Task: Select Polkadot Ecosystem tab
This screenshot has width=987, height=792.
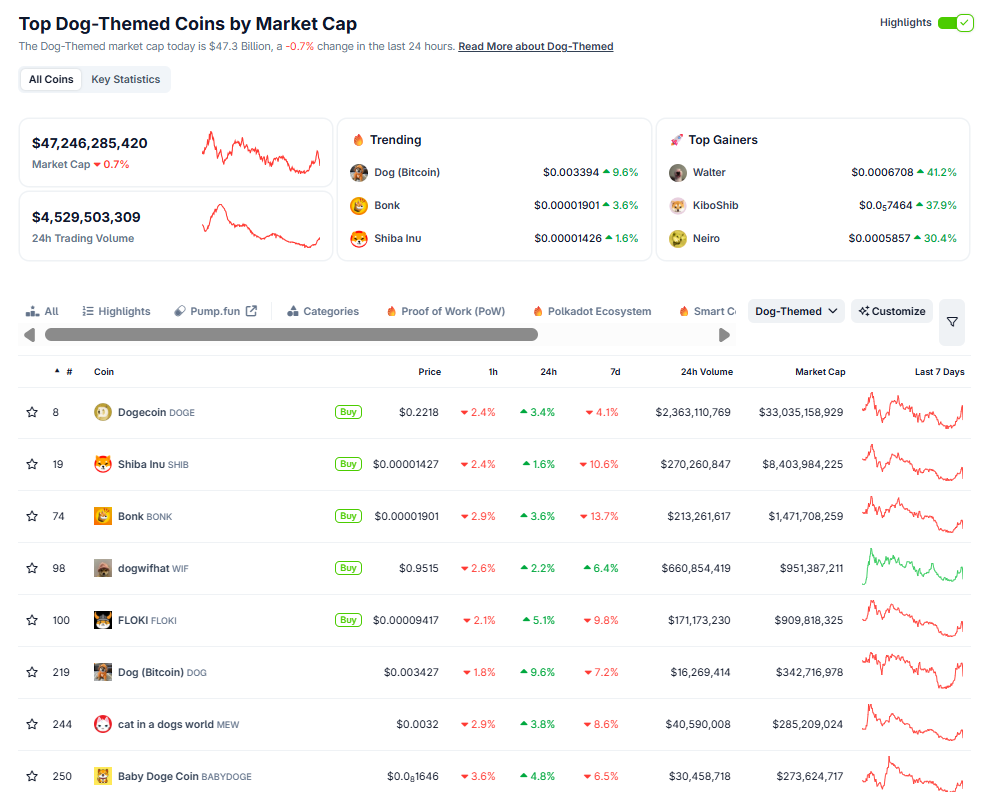Action: [x=592, y=311]
